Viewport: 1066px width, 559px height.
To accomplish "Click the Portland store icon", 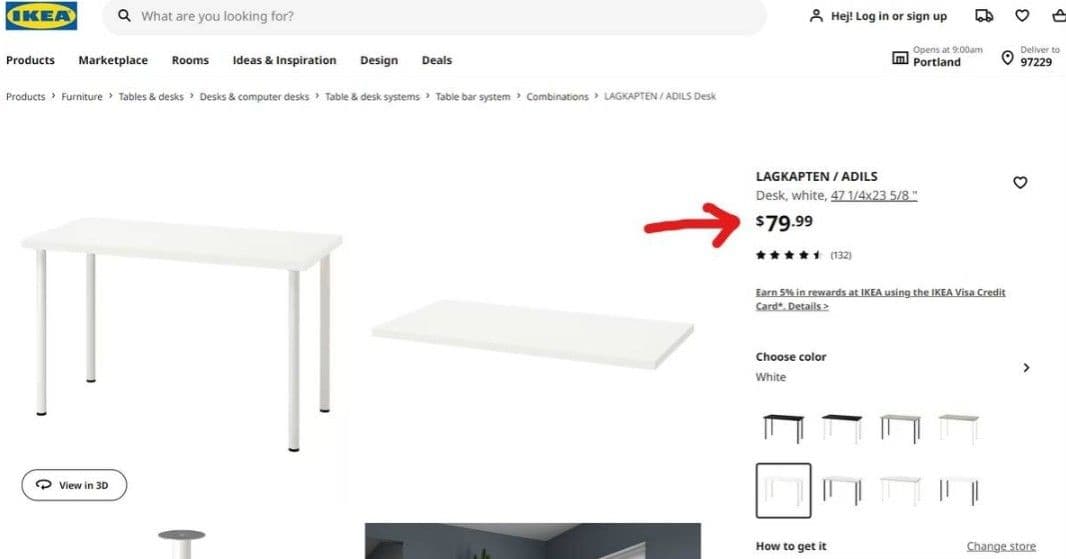I will [899, 58].
